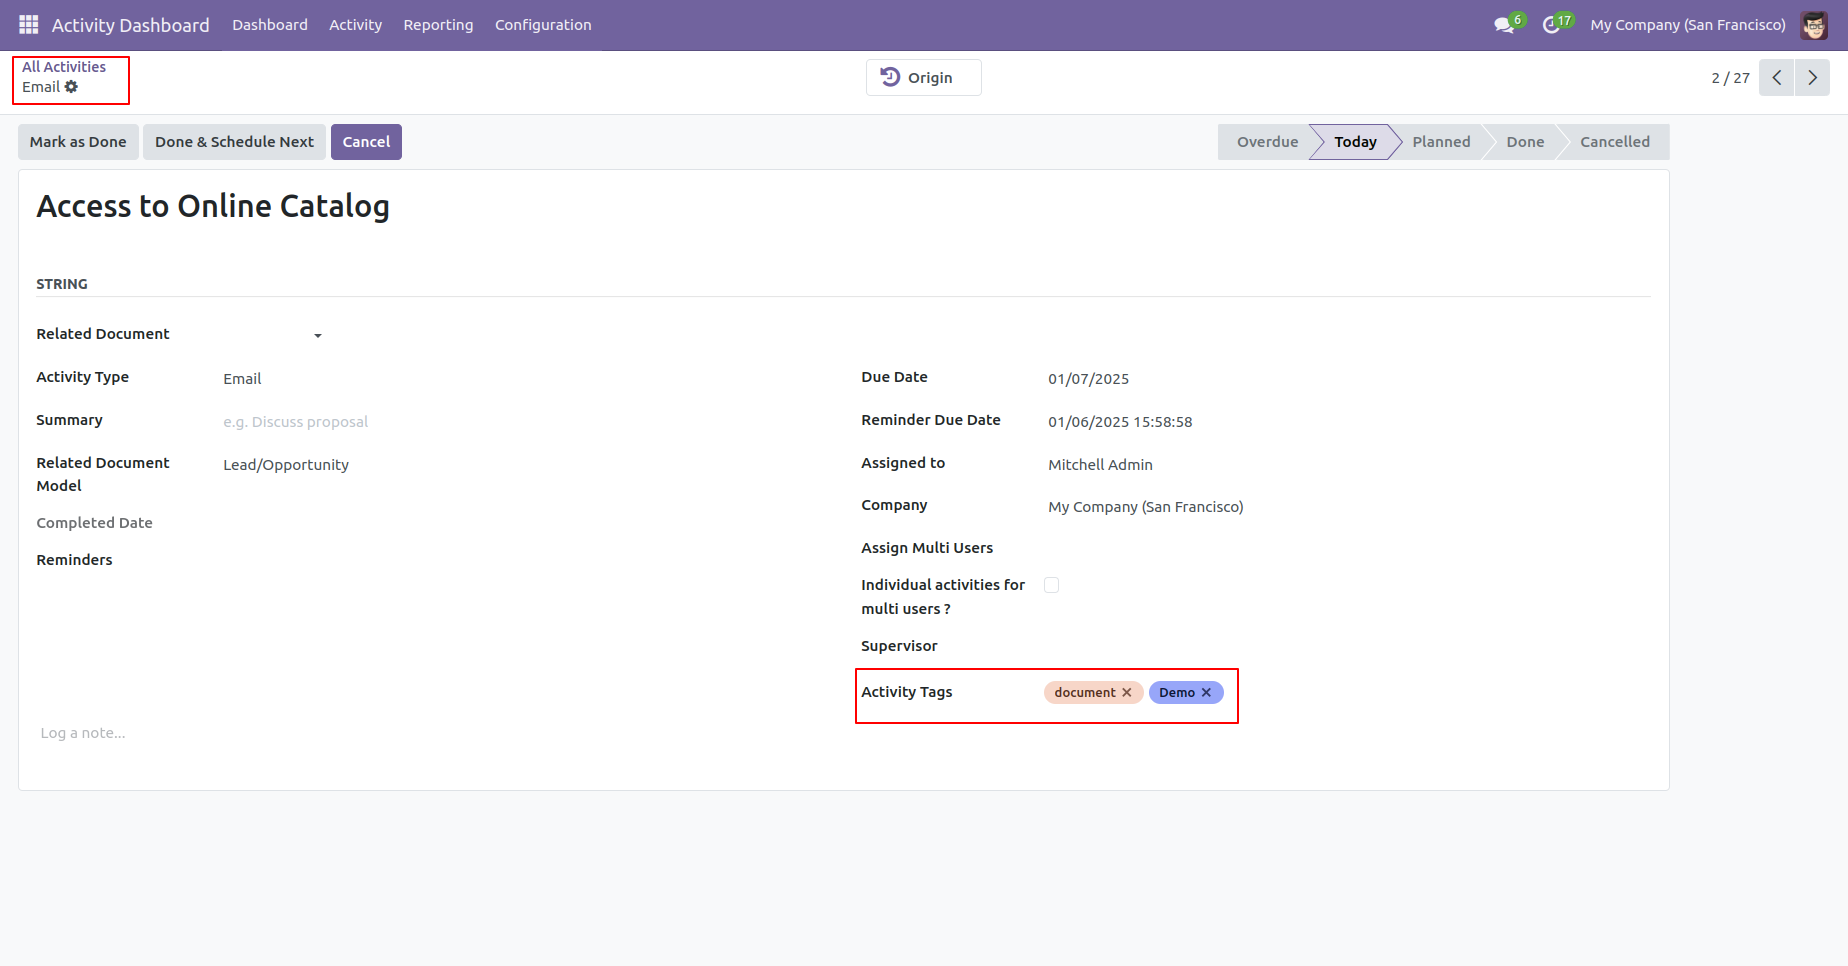Click the Reminders field
The image size is (1848, 966).
(x=522, y=561)
